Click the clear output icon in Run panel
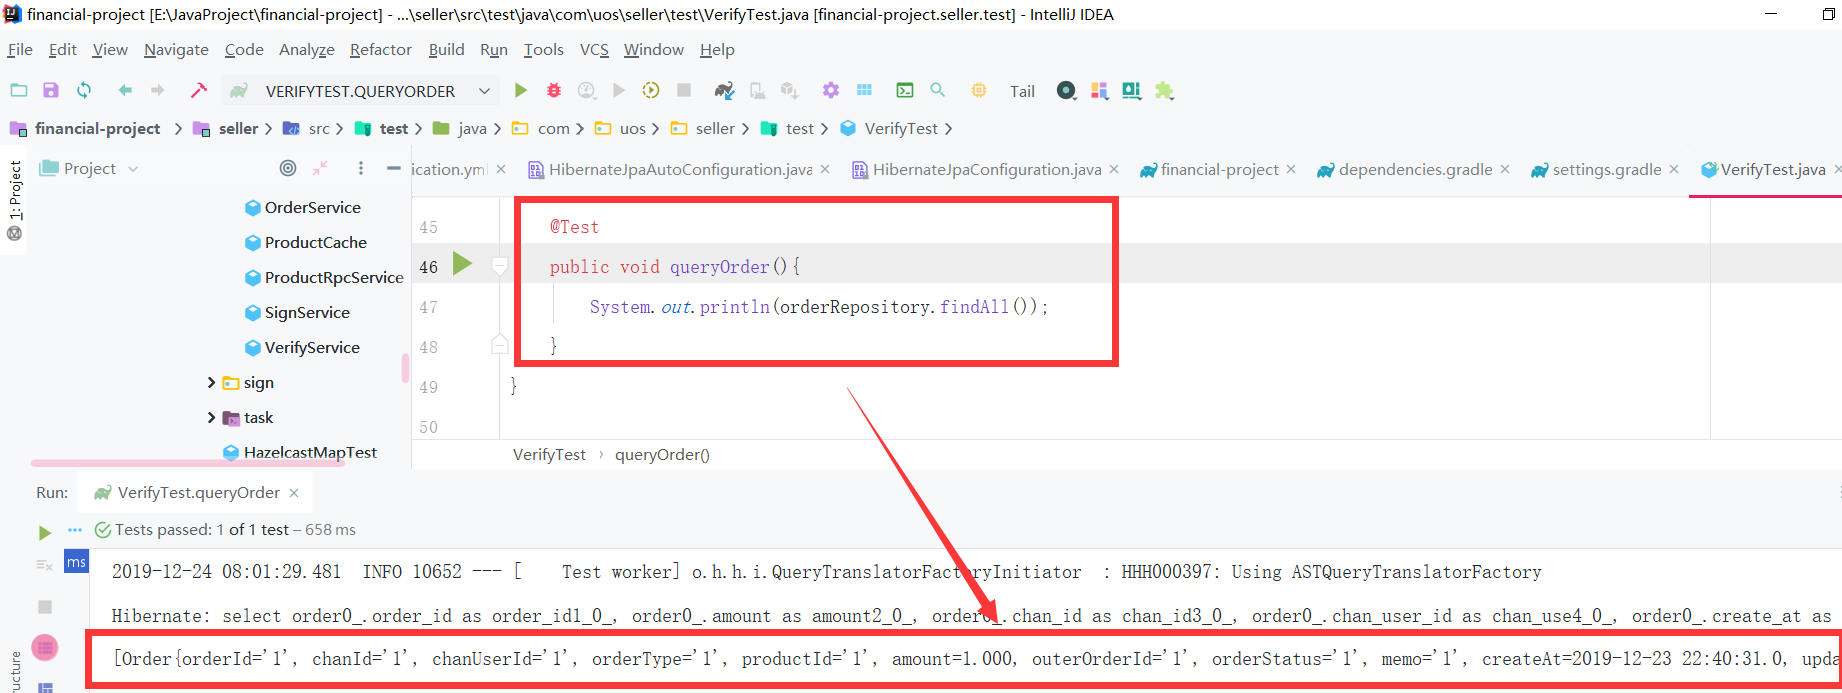The height and width of the screenshot is (693, 1842). (x=44, y=565)
